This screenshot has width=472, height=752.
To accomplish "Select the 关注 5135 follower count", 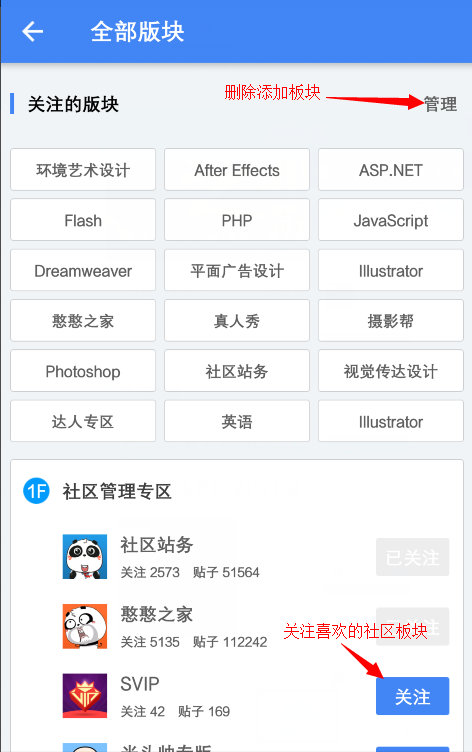I will [x=150, y=642].
